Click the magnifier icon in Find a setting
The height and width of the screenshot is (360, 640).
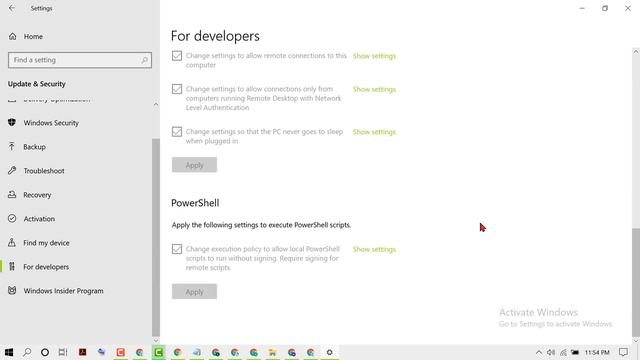[144, 60]
